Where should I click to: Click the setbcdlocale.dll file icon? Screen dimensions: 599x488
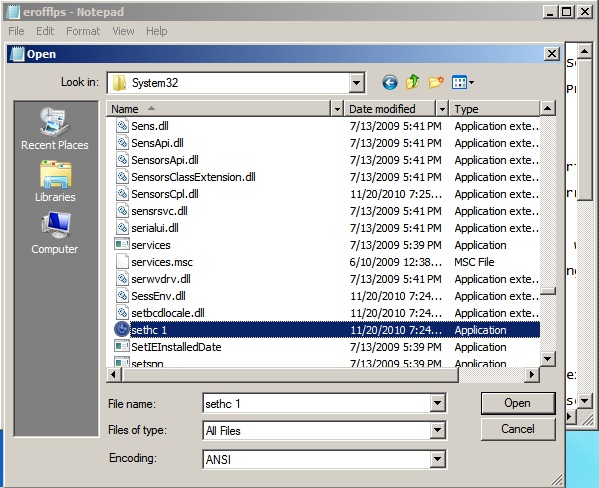[122, 313]
